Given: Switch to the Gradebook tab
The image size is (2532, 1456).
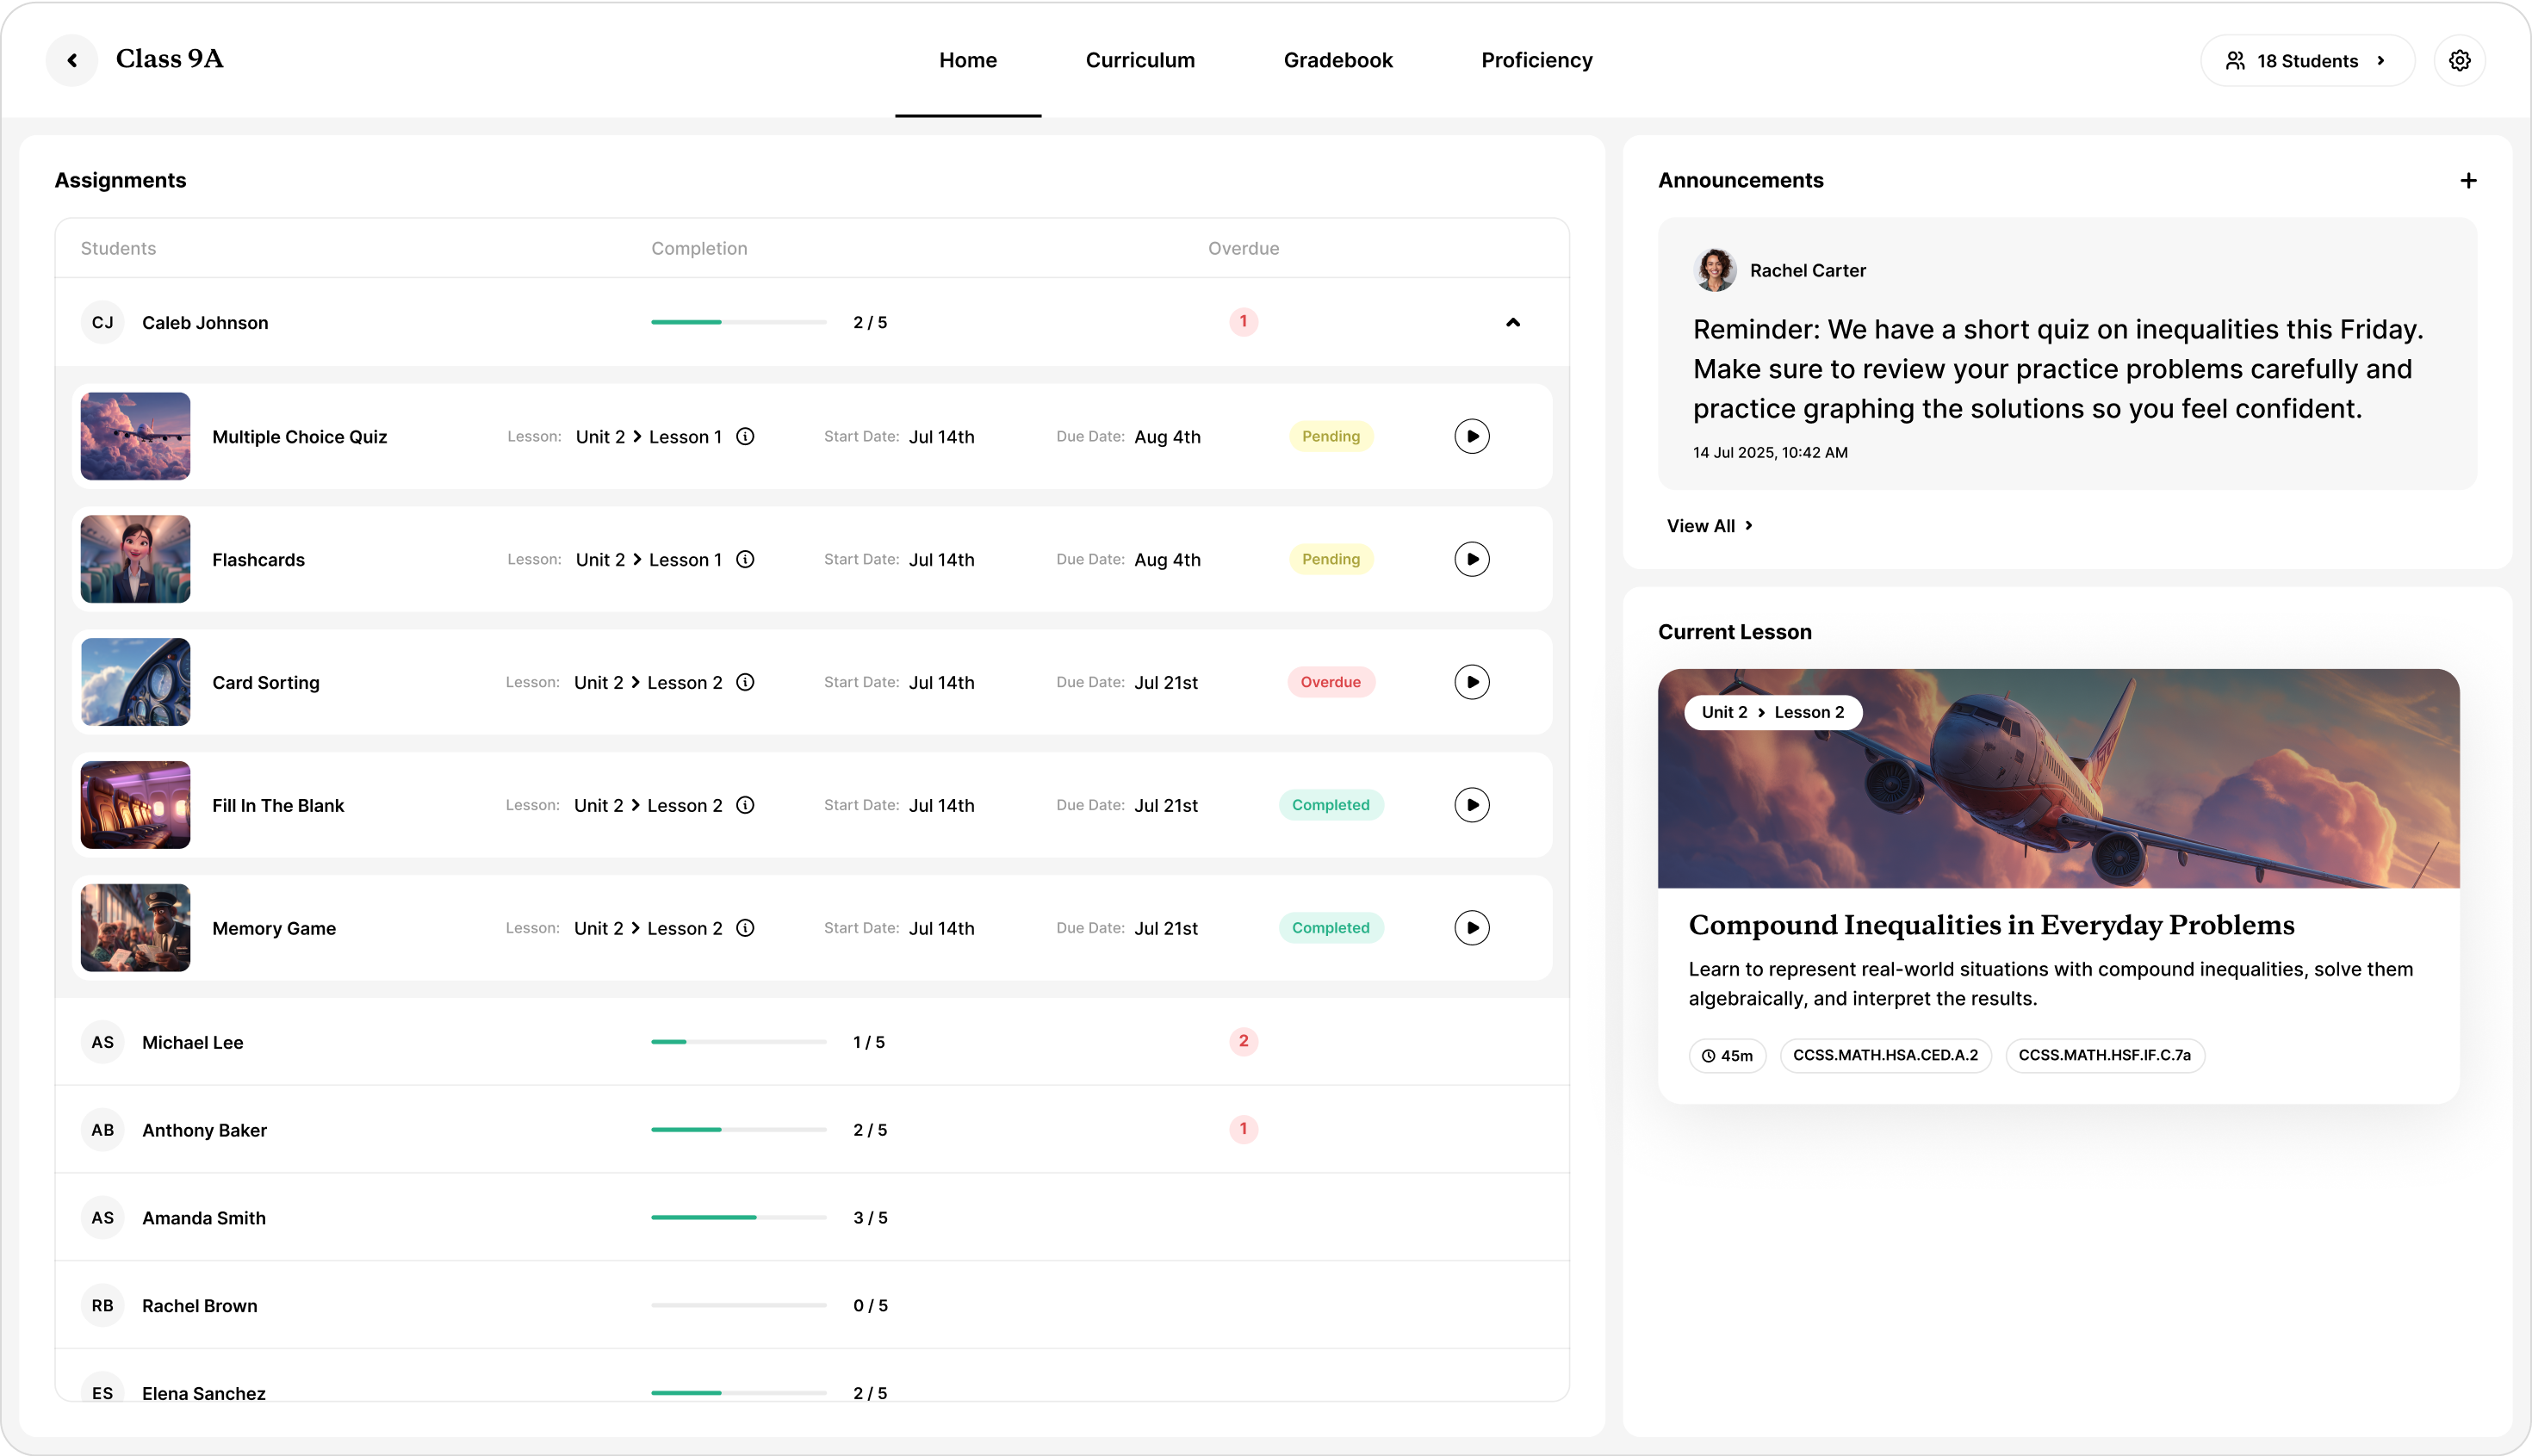Looking at the screenshot, I should coord(1337,60).
